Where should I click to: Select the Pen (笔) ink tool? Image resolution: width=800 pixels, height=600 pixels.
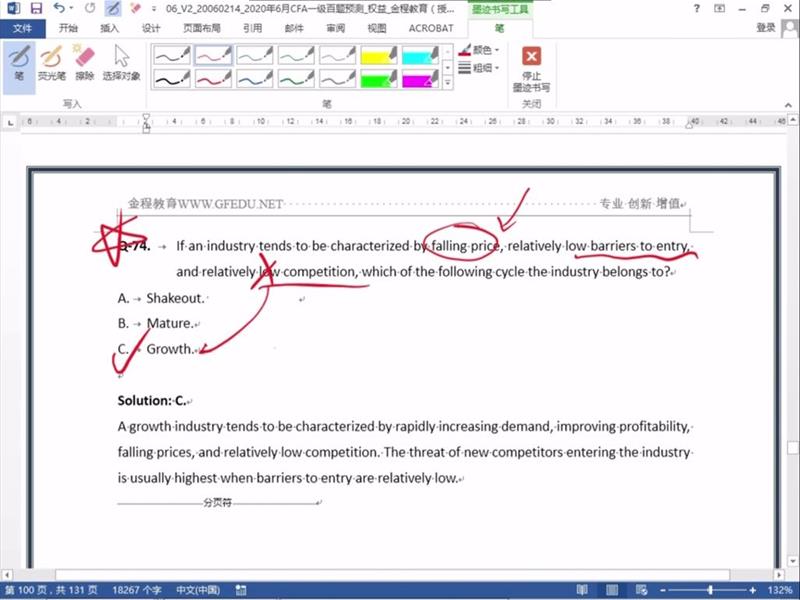click(x=19, y=62)
